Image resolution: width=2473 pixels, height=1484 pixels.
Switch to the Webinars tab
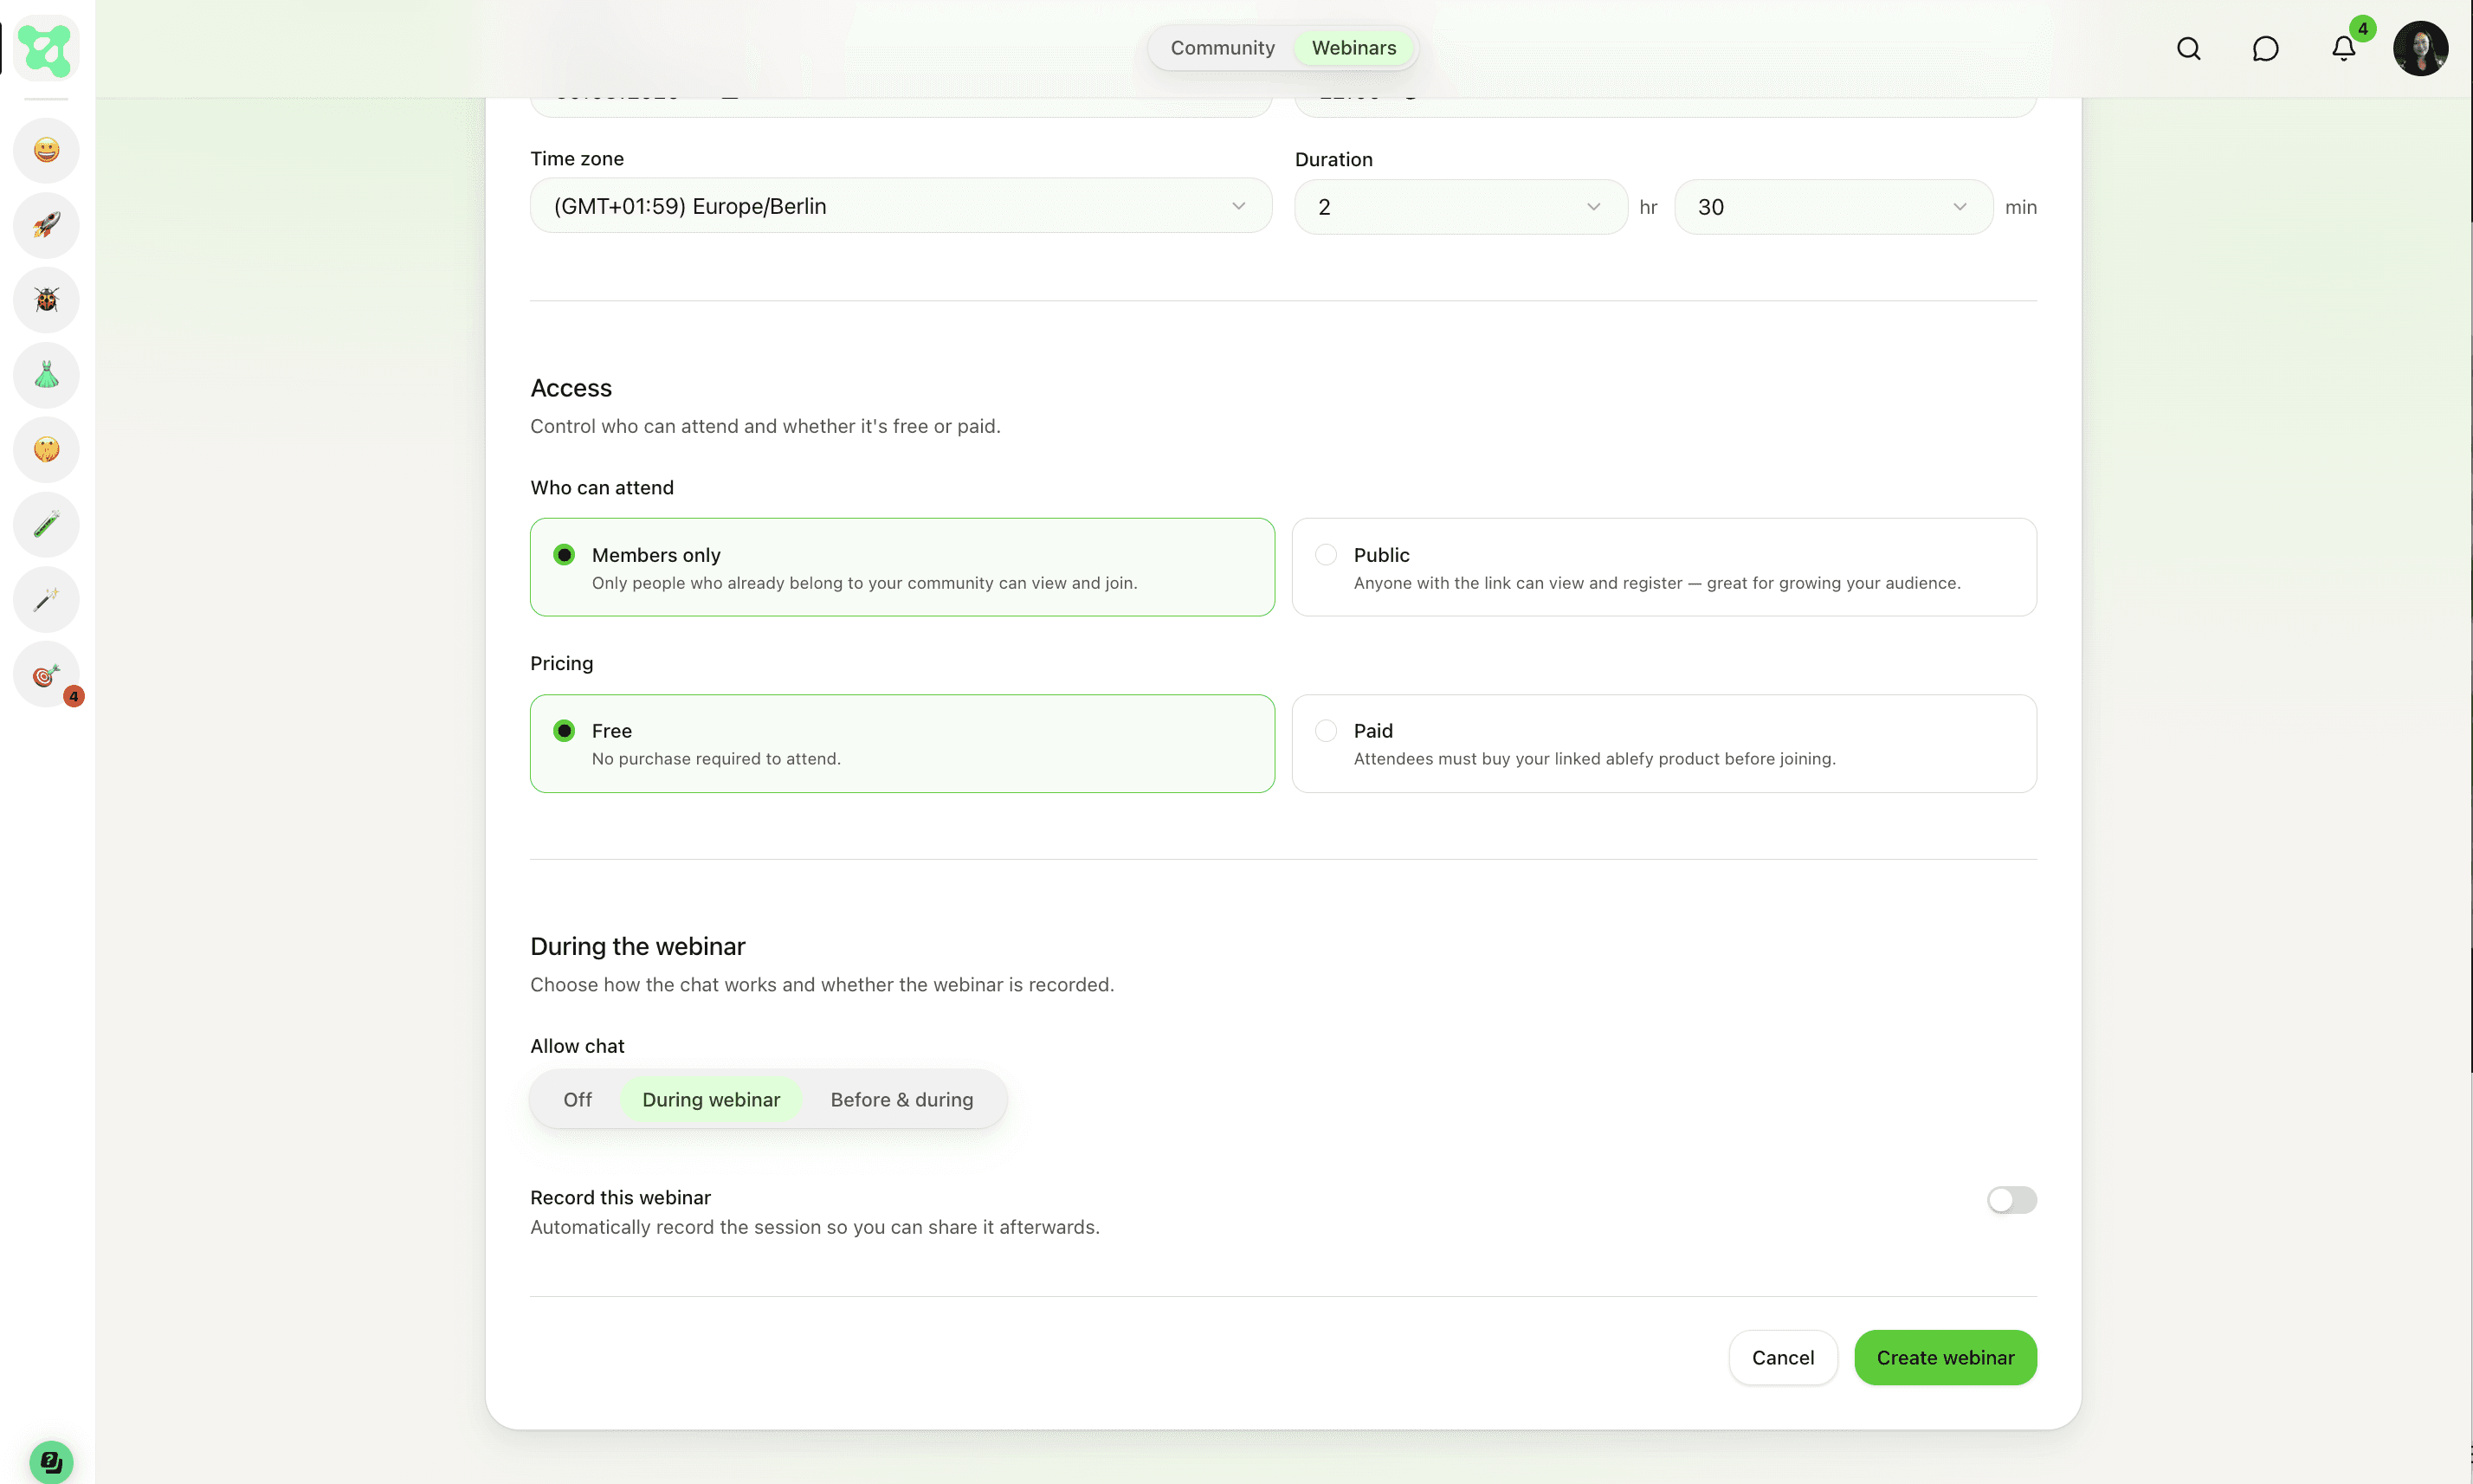pos(1354,48)
